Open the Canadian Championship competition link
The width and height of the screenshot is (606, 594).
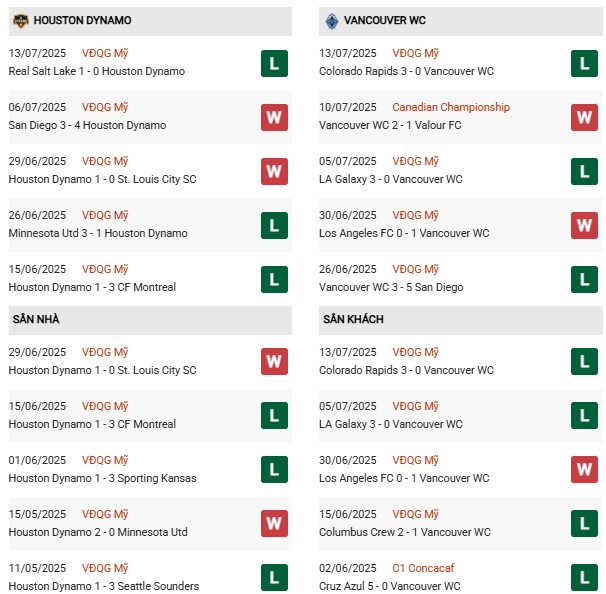coord(450,107)
